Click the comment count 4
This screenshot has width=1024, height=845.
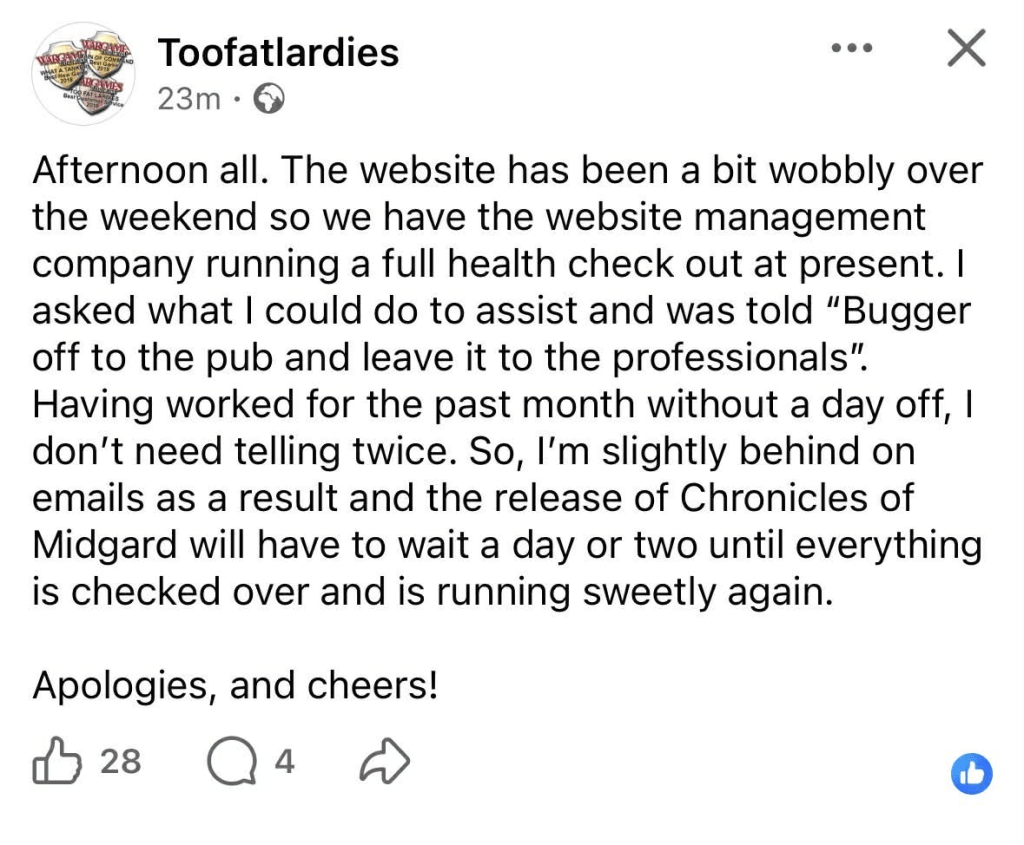point(285,763)
